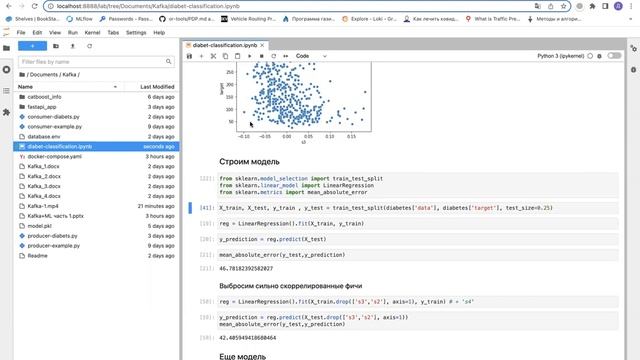Screen dimensions: 640x360
Task: Select docker-compose.yaml file
Action: pyautogui.click(x=96, y=156)
